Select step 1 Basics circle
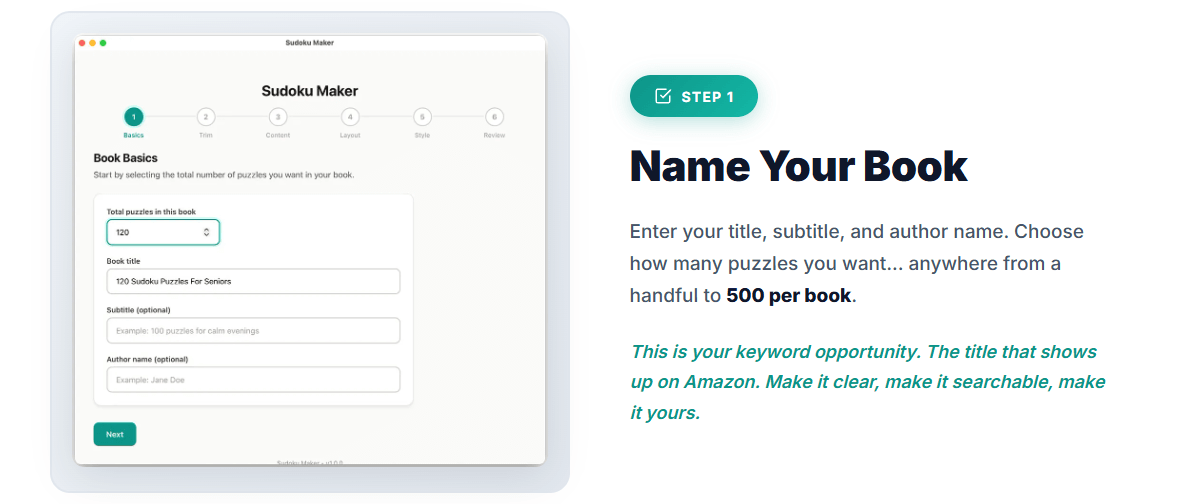Viewport: 1180px width, 504px height. (x=134, y=116)
